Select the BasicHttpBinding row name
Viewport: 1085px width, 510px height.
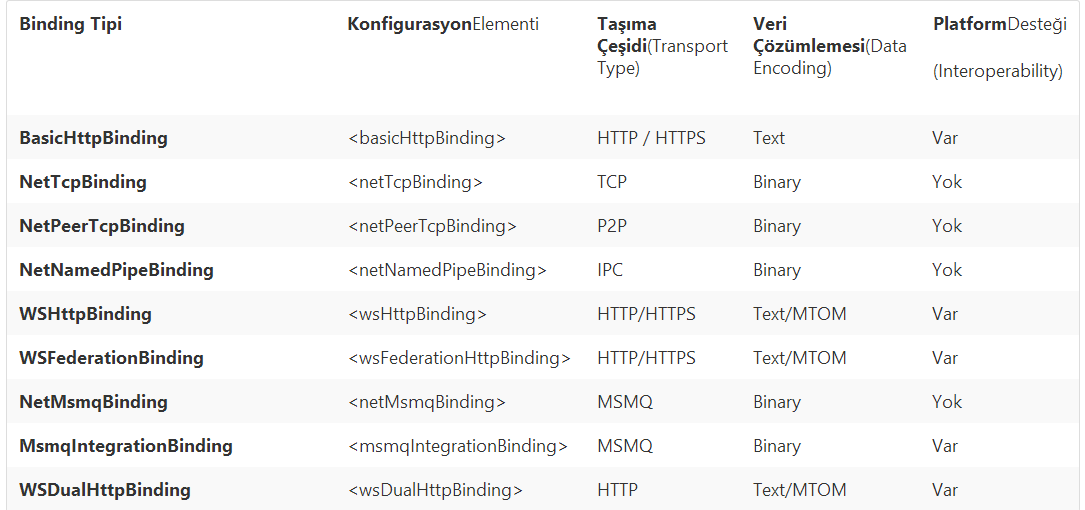(93, 138)
